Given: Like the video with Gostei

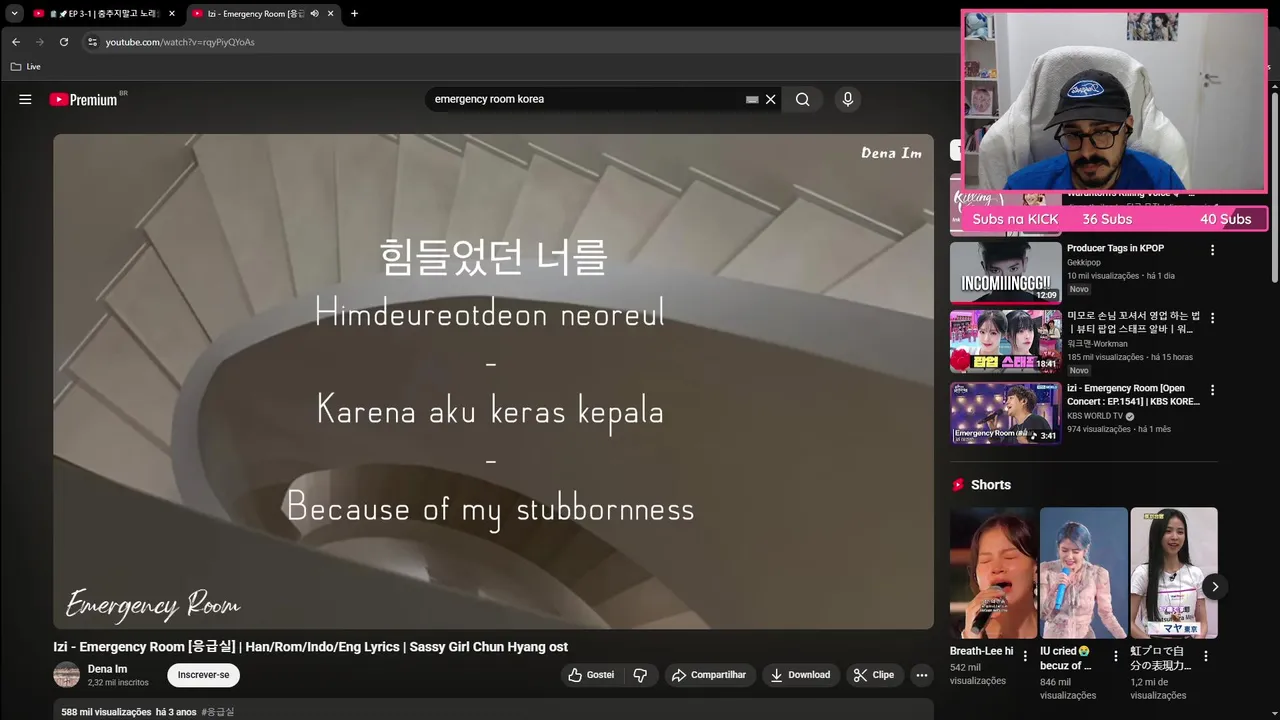Looking at the screenshot, I should [591, 675].
